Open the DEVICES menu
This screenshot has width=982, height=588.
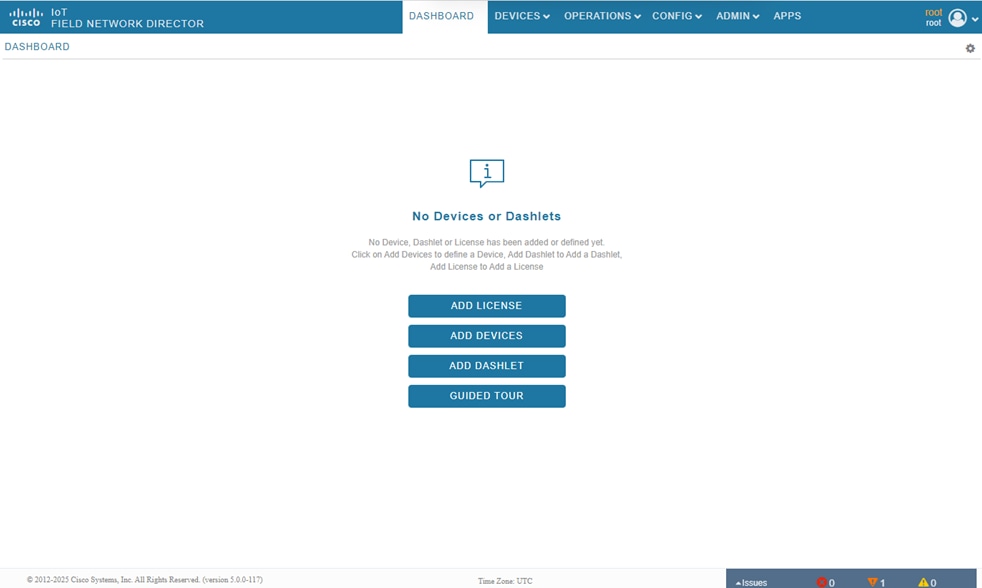[x=522, y=16]
